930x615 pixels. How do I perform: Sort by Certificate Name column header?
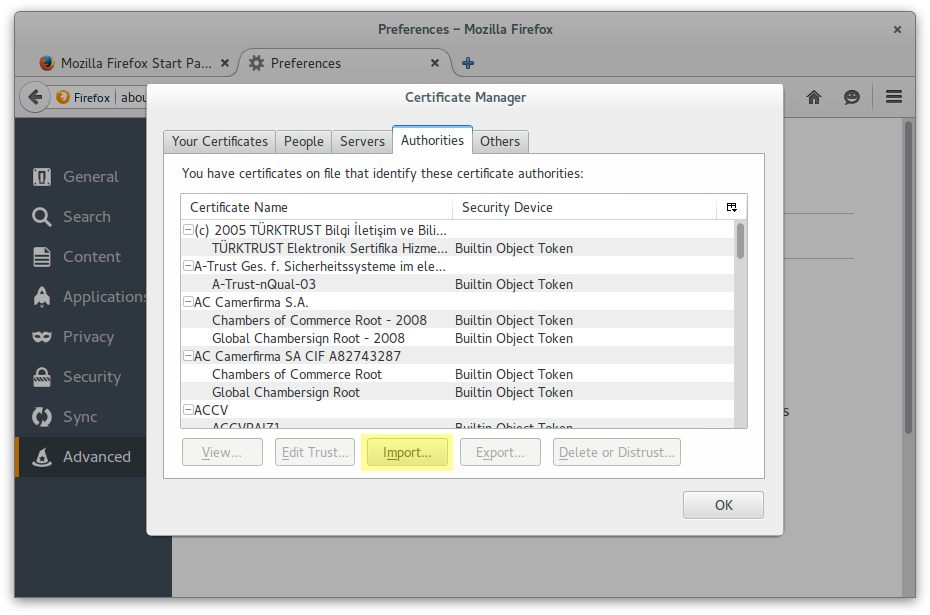point(317,208)
